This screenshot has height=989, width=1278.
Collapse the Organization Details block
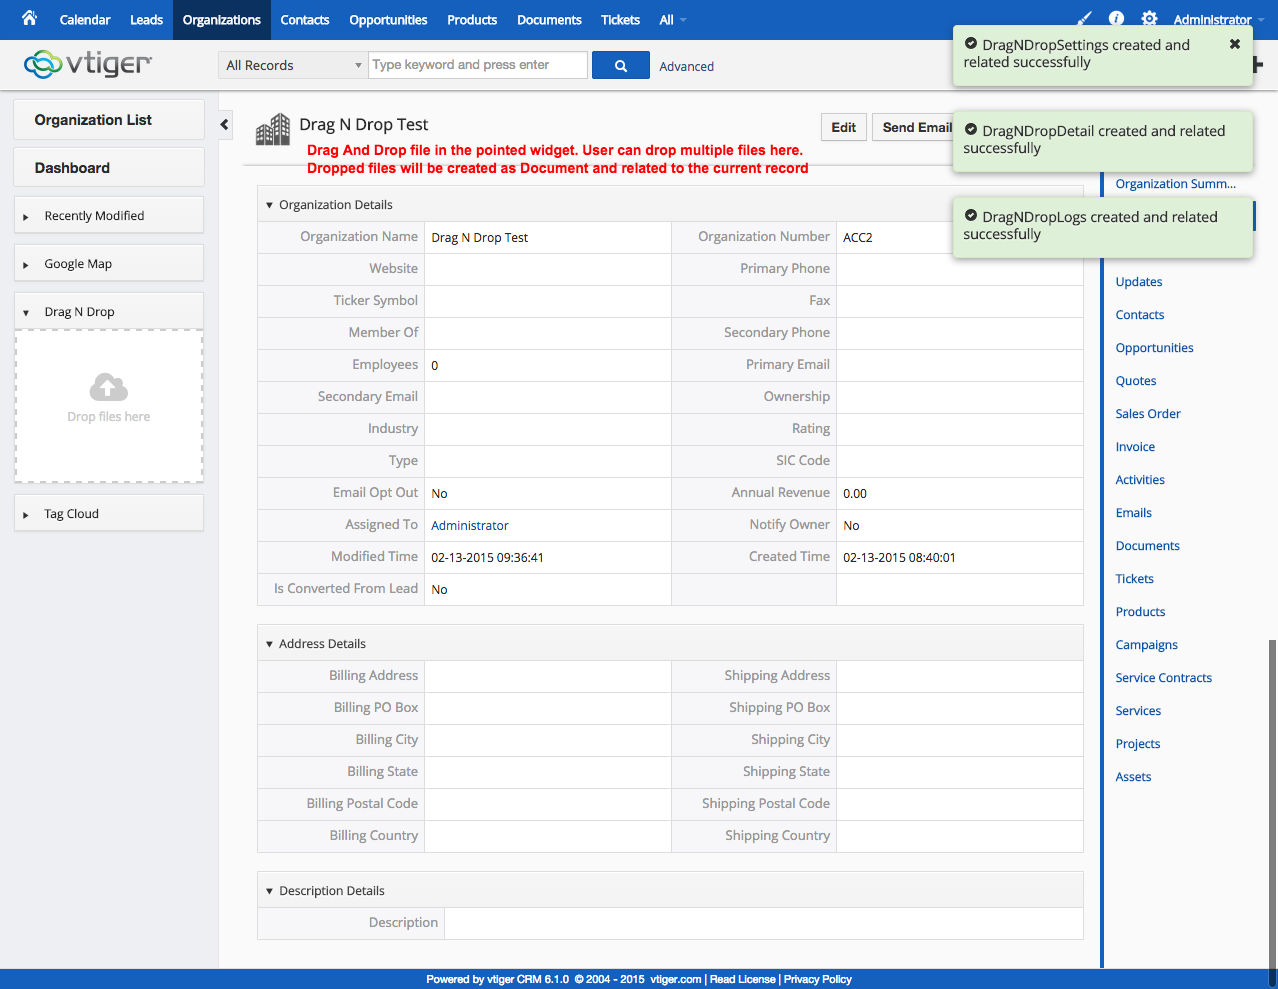pos(269,205)
